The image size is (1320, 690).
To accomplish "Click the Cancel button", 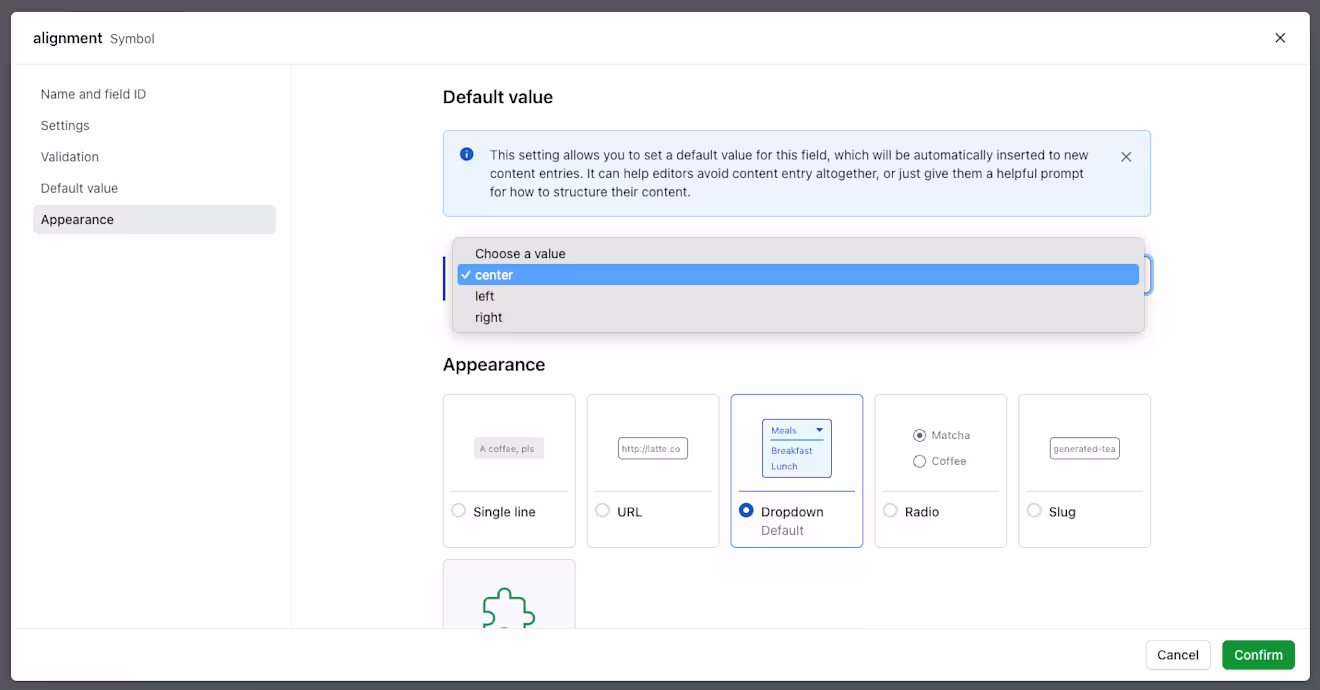I will pos(1178,655).
